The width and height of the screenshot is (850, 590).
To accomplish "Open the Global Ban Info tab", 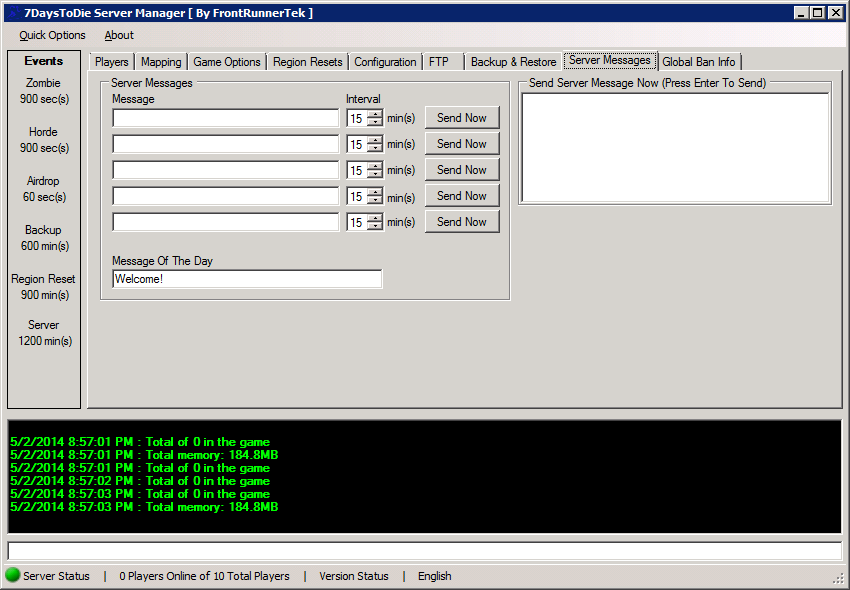I will (699, 62).
